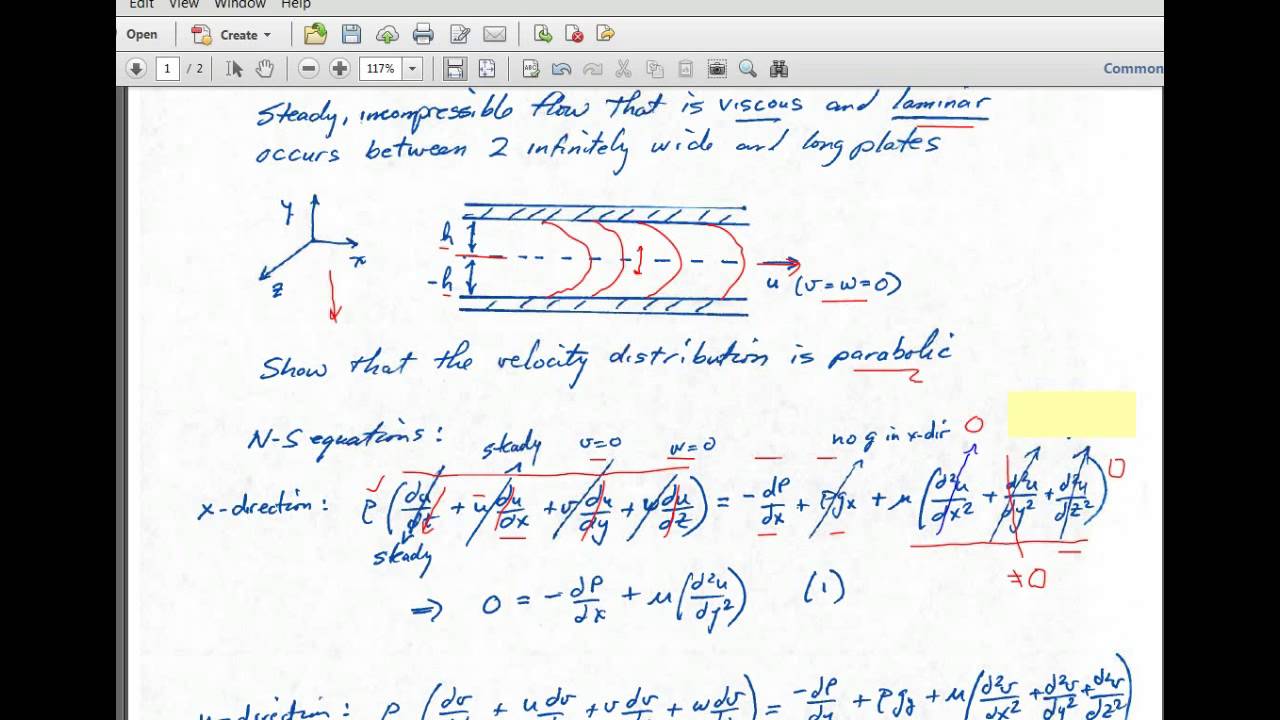The height and width of the screenshot is (720, 1280).
Task: Click the Find magnifier icon
Action: (748, 69)
